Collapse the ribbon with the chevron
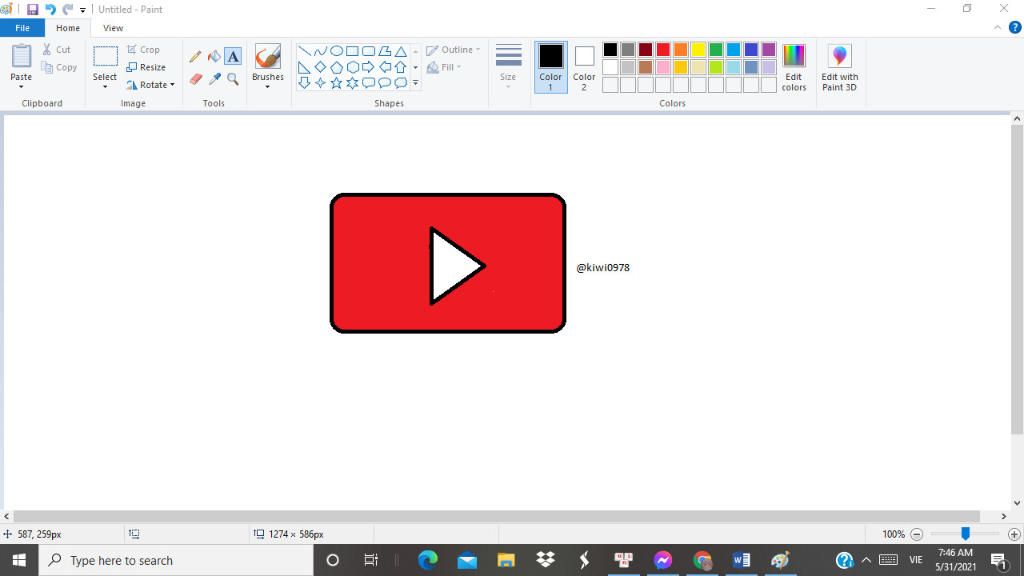Image resolution: width=1024 pixels, height=576 pixels. 997,27
